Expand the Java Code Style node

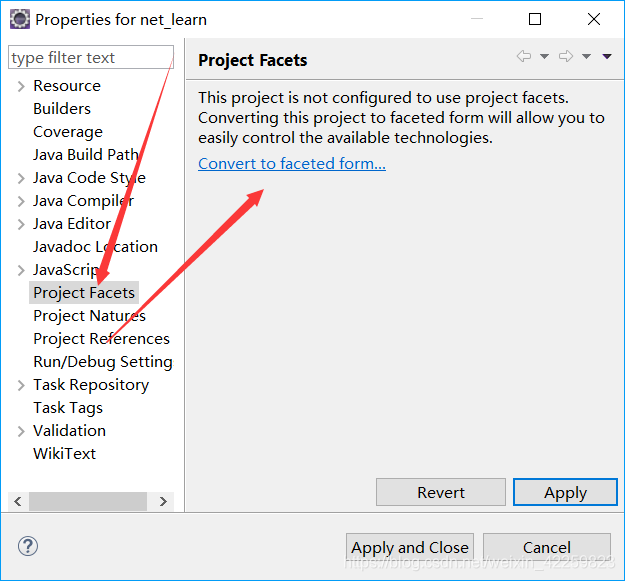(x=21, y=178)
